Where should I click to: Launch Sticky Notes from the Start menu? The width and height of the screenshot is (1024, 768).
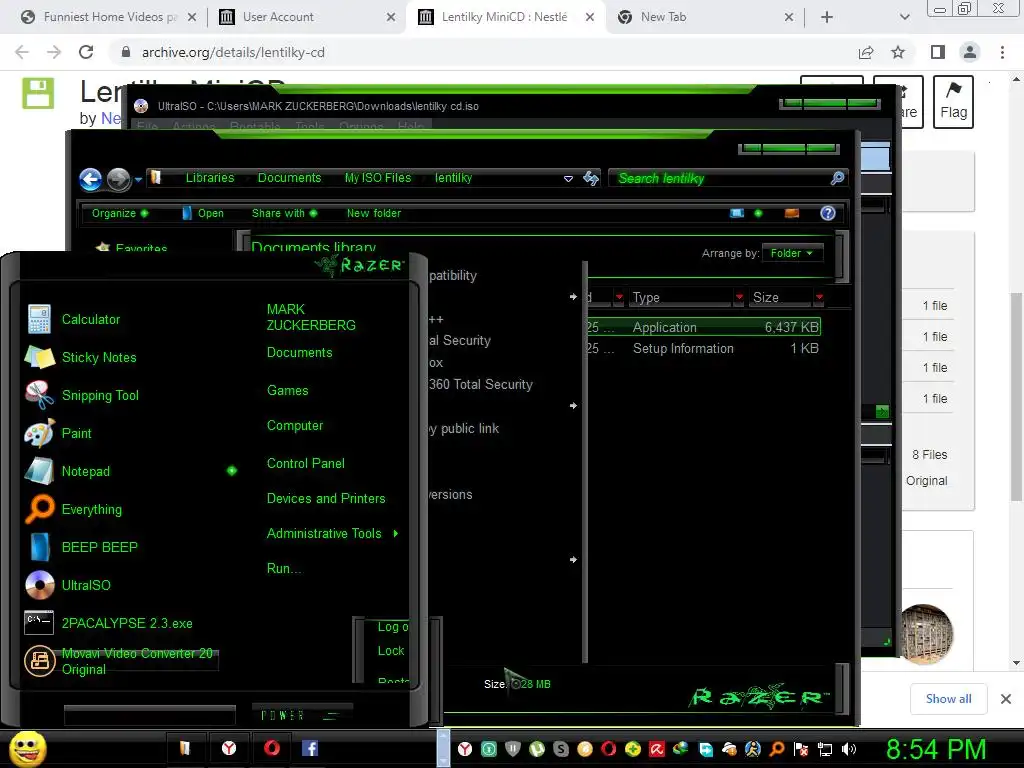(x=98, y=357)
